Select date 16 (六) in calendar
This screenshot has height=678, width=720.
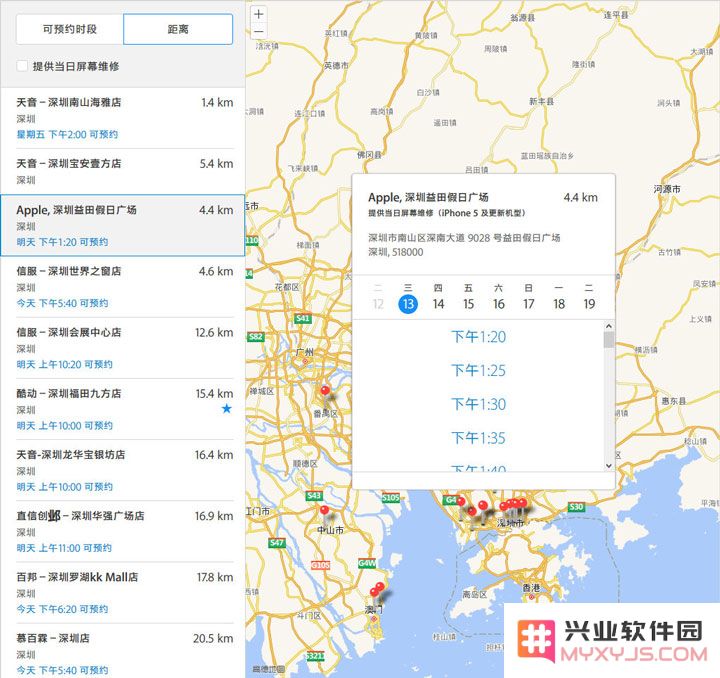(x=499, y=303)
